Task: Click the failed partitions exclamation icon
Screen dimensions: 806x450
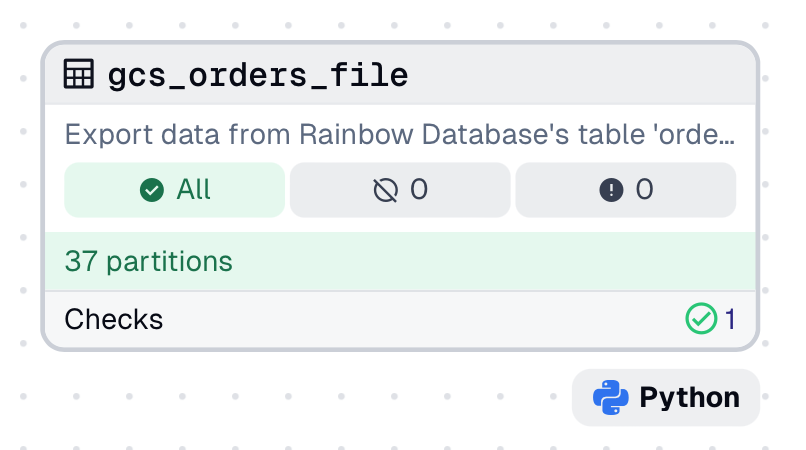Action: 611,190
